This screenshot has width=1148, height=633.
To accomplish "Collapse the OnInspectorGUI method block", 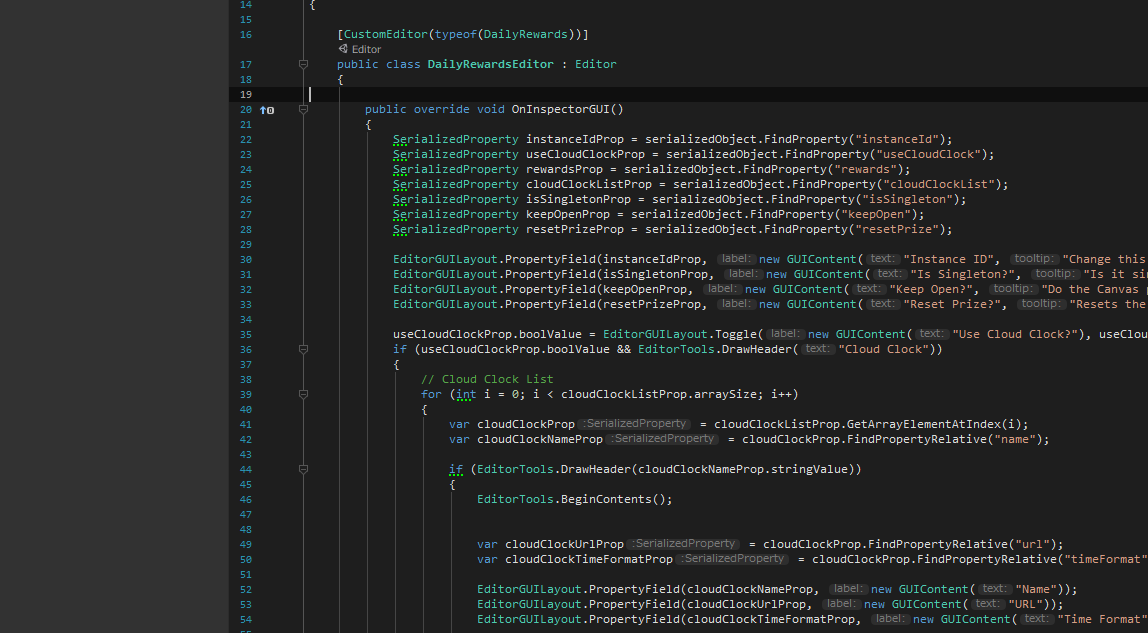I will click(x=303, y=109).
